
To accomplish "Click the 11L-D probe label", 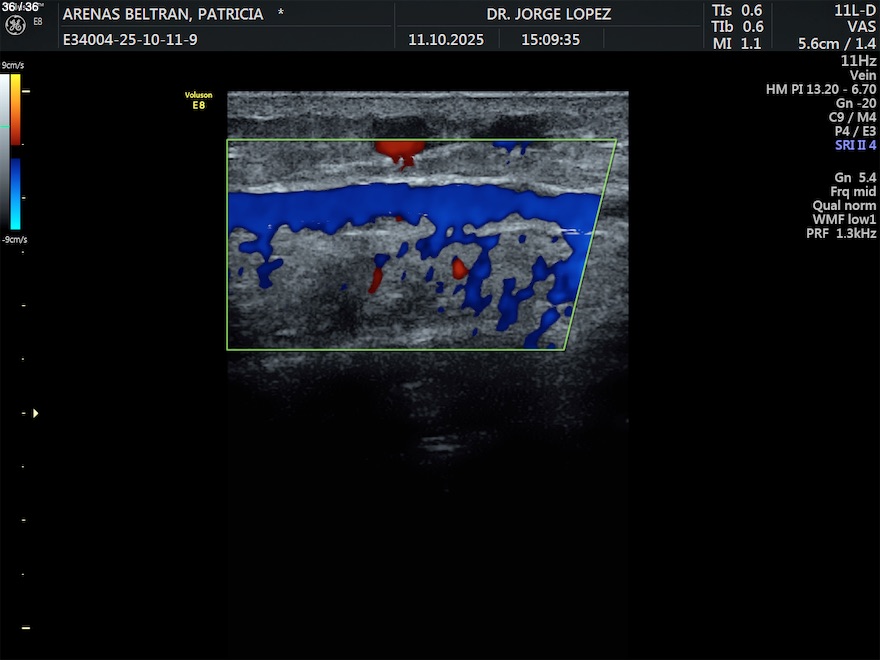I will click(x=855, y=10).
